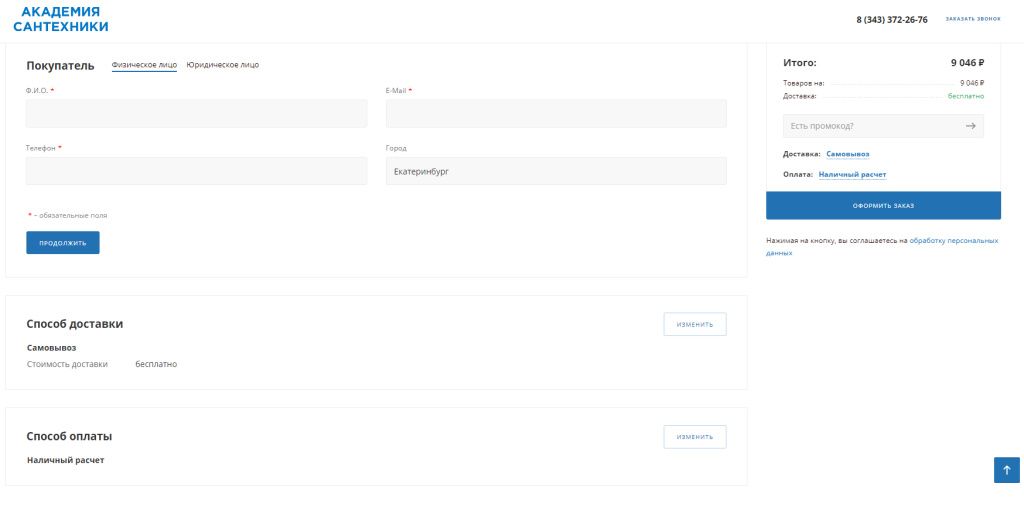The width and height of the screenshot is (1024, 507).
Task: Click Изменить in Способ оплаты section
Action: 695,437
